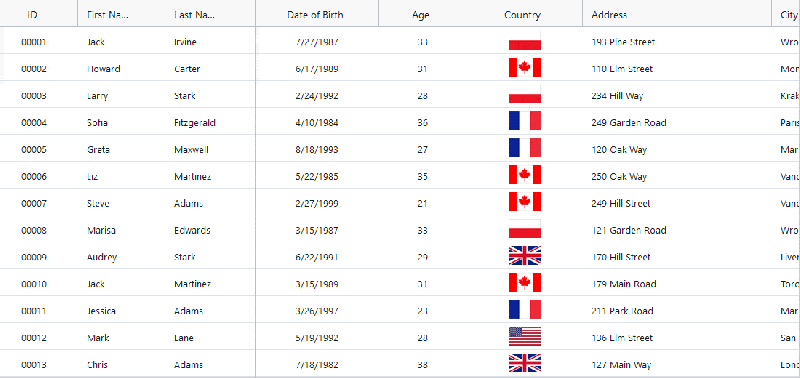Click the City column header
The height and width of the screenshot is (378, 800).
(x=789, y=15)
